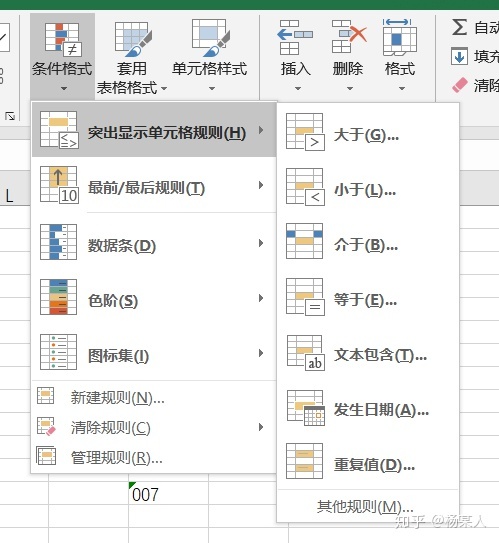Screen dimensions: 499x543
Task: Click the 格式 format cells icon
Action: [400, 37]
